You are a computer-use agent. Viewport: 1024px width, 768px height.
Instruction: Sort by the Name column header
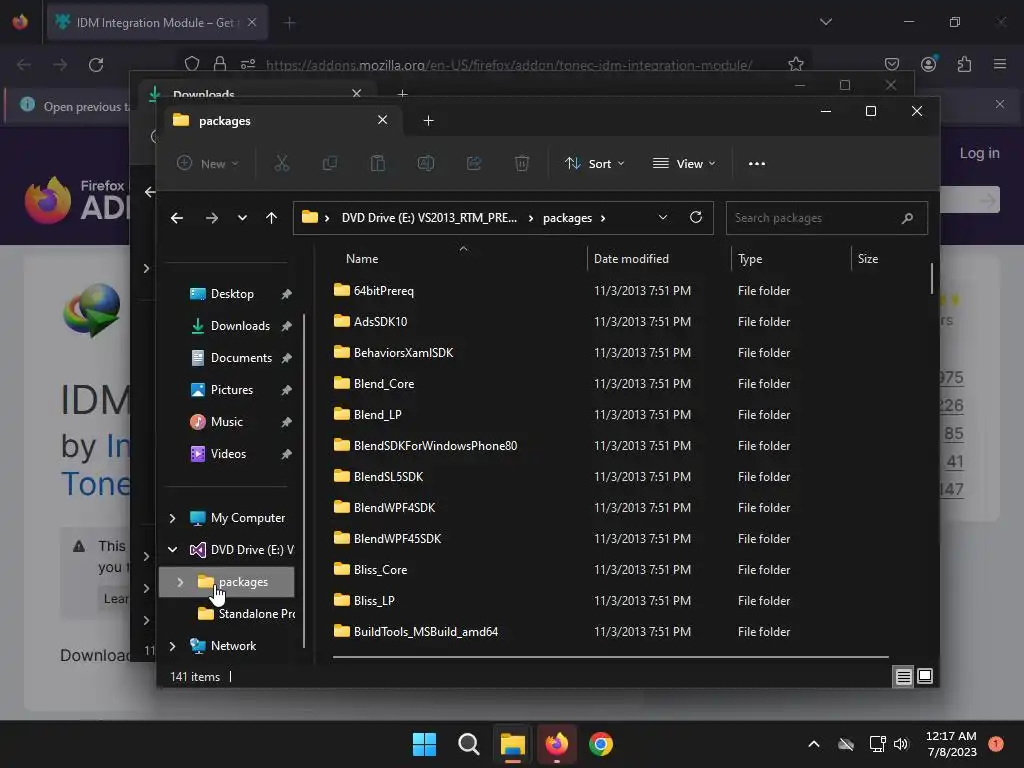tap(362, 259)
